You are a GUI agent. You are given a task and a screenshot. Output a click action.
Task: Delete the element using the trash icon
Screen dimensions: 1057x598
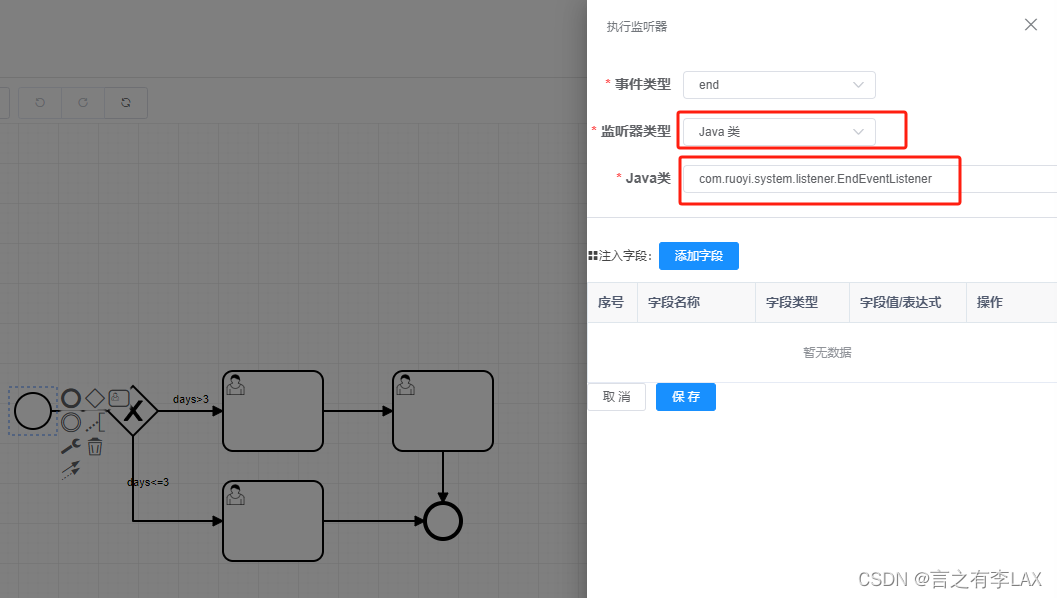pos(96,447)
